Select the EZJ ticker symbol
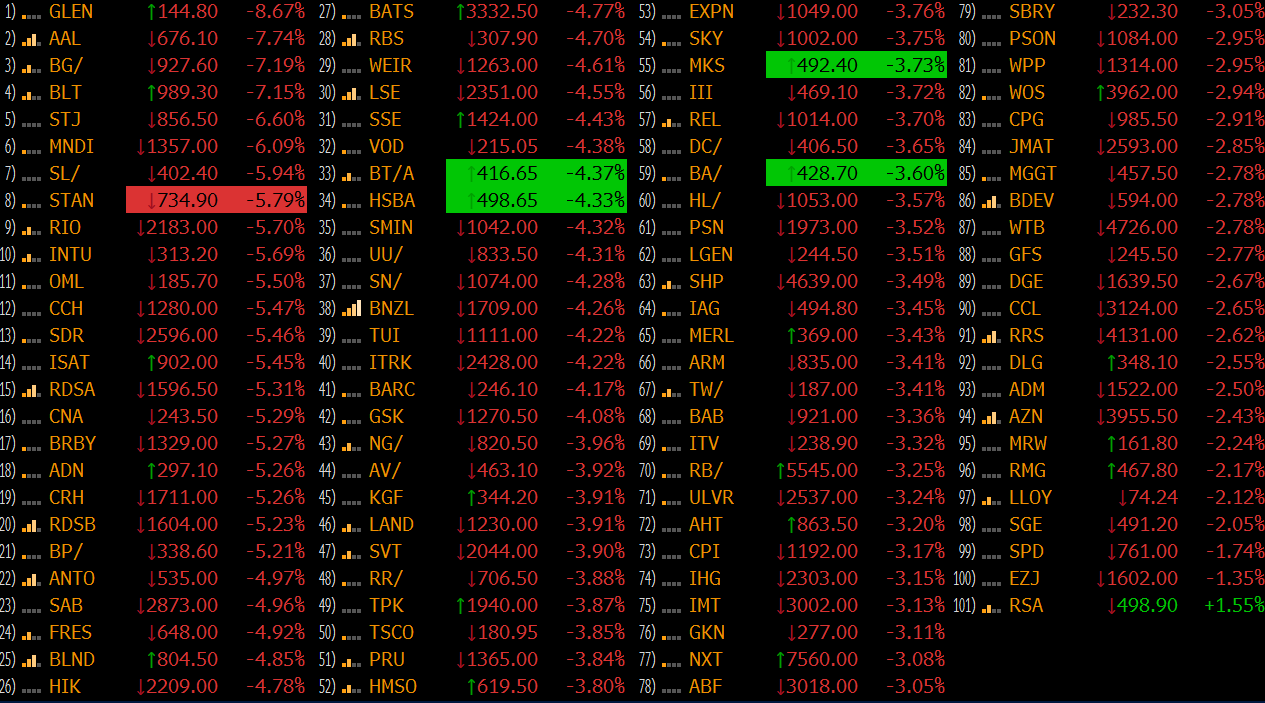Image resolution: width=1265 pixels, height=703 pixels. pos(1026,578)
